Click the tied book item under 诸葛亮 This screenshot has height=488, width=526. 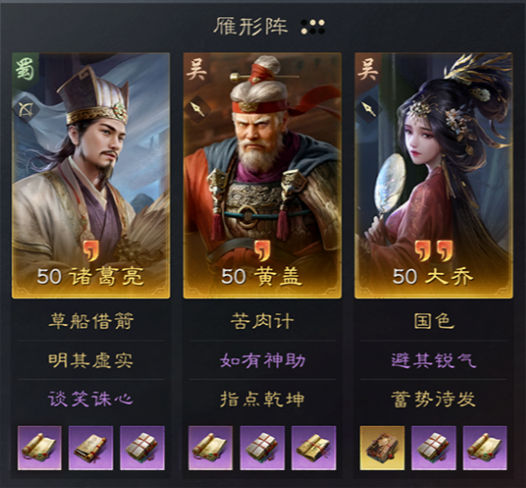142,448
